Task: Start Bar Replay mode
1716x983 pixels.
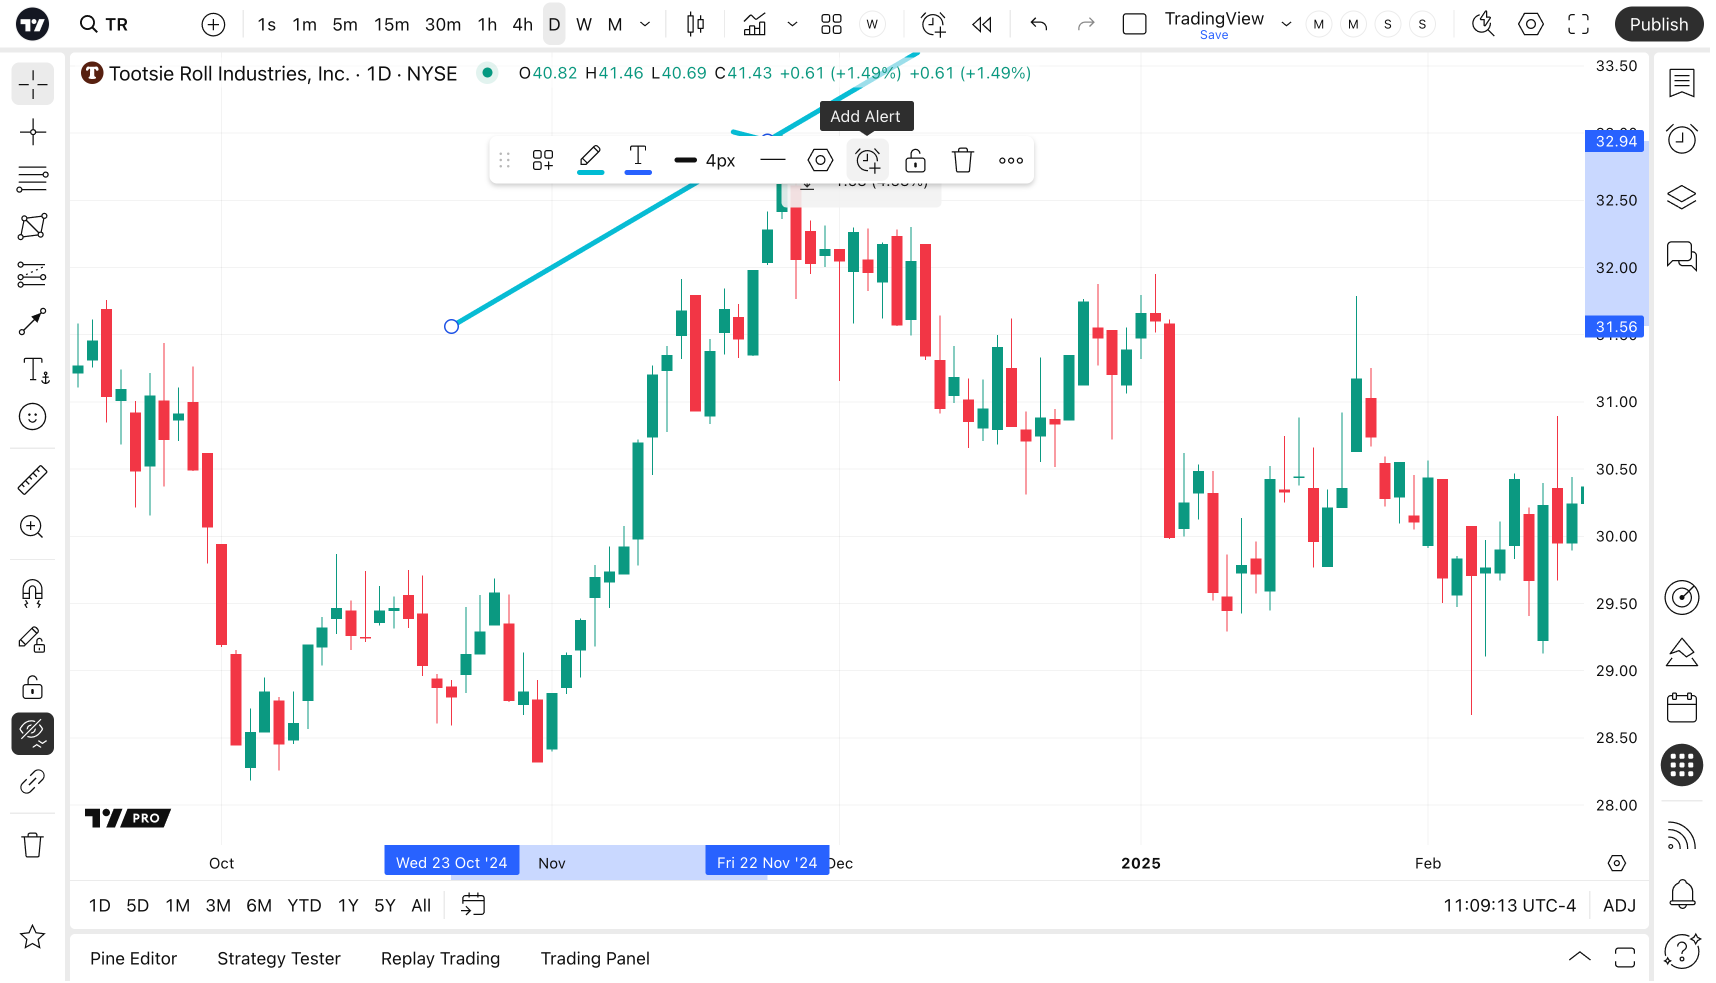Action: (x=982, y=24)
